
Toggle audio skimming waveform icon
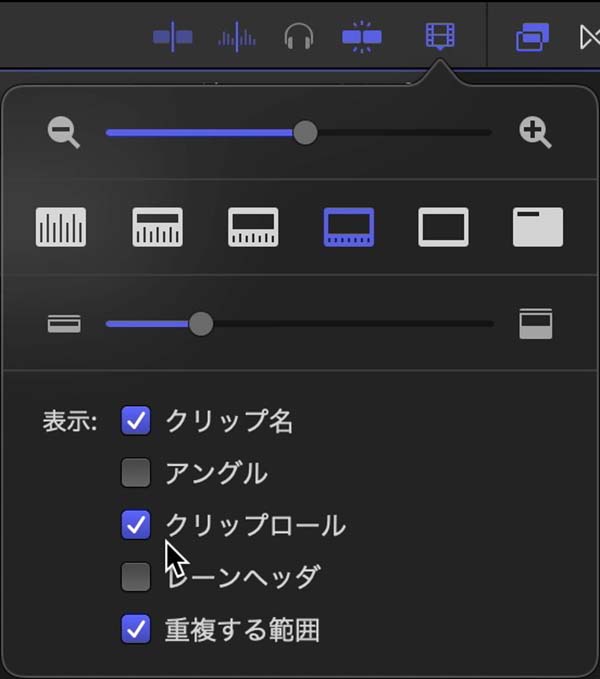point(236,37)
